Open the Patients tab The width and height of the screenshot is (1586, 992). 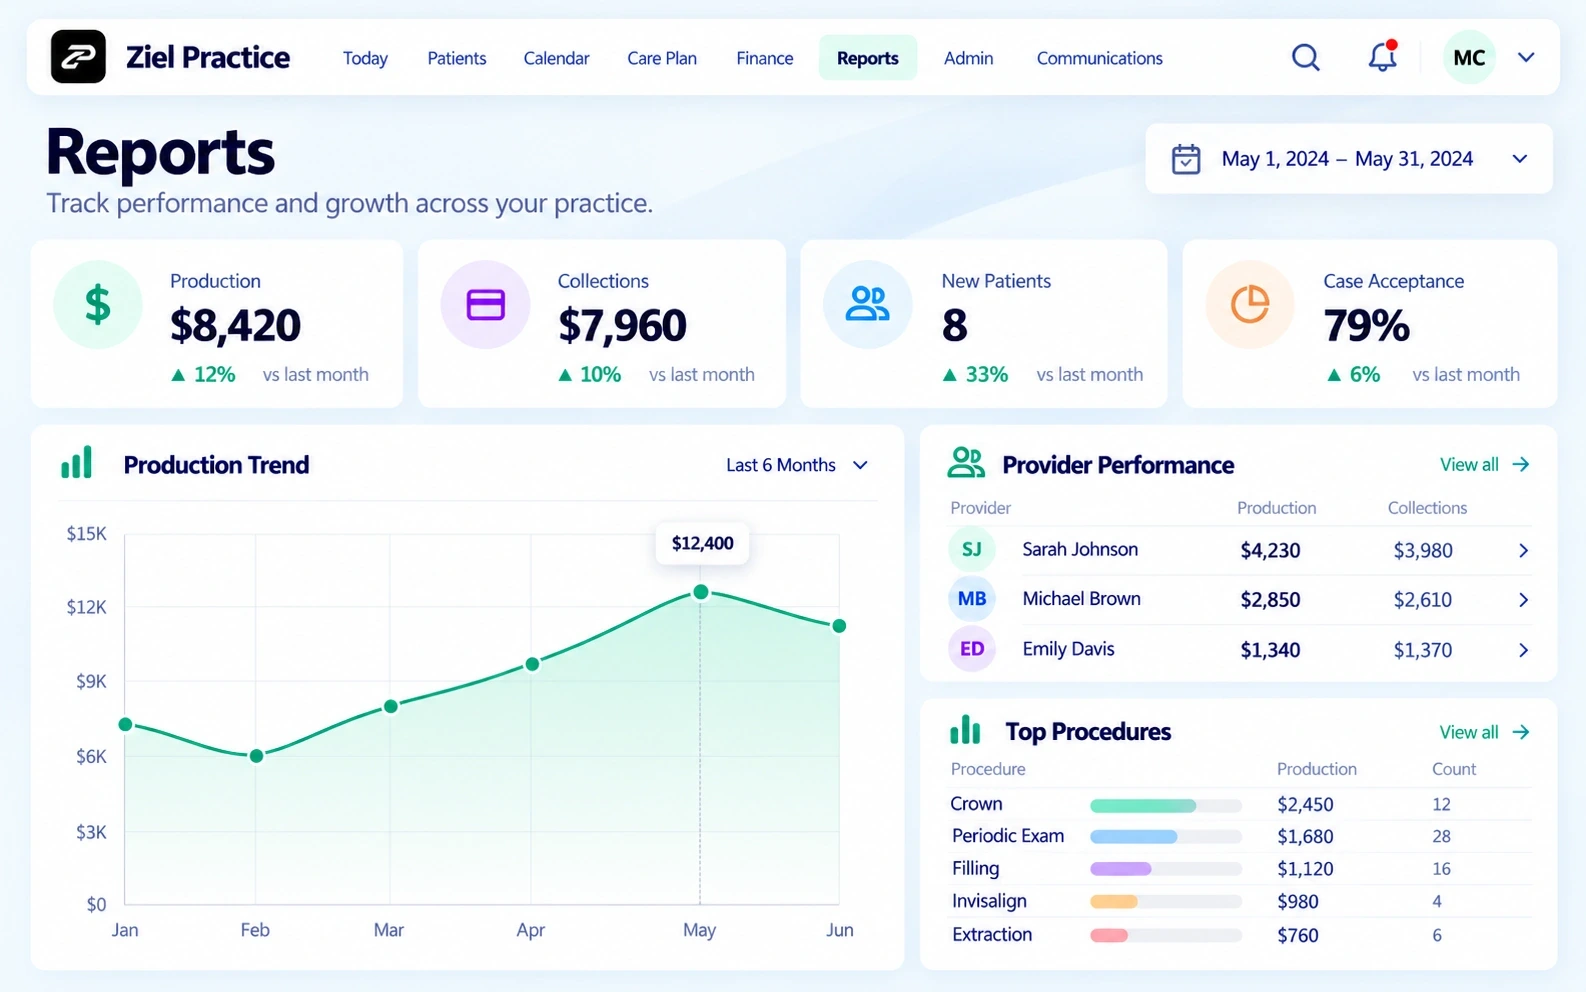(457, 58)
